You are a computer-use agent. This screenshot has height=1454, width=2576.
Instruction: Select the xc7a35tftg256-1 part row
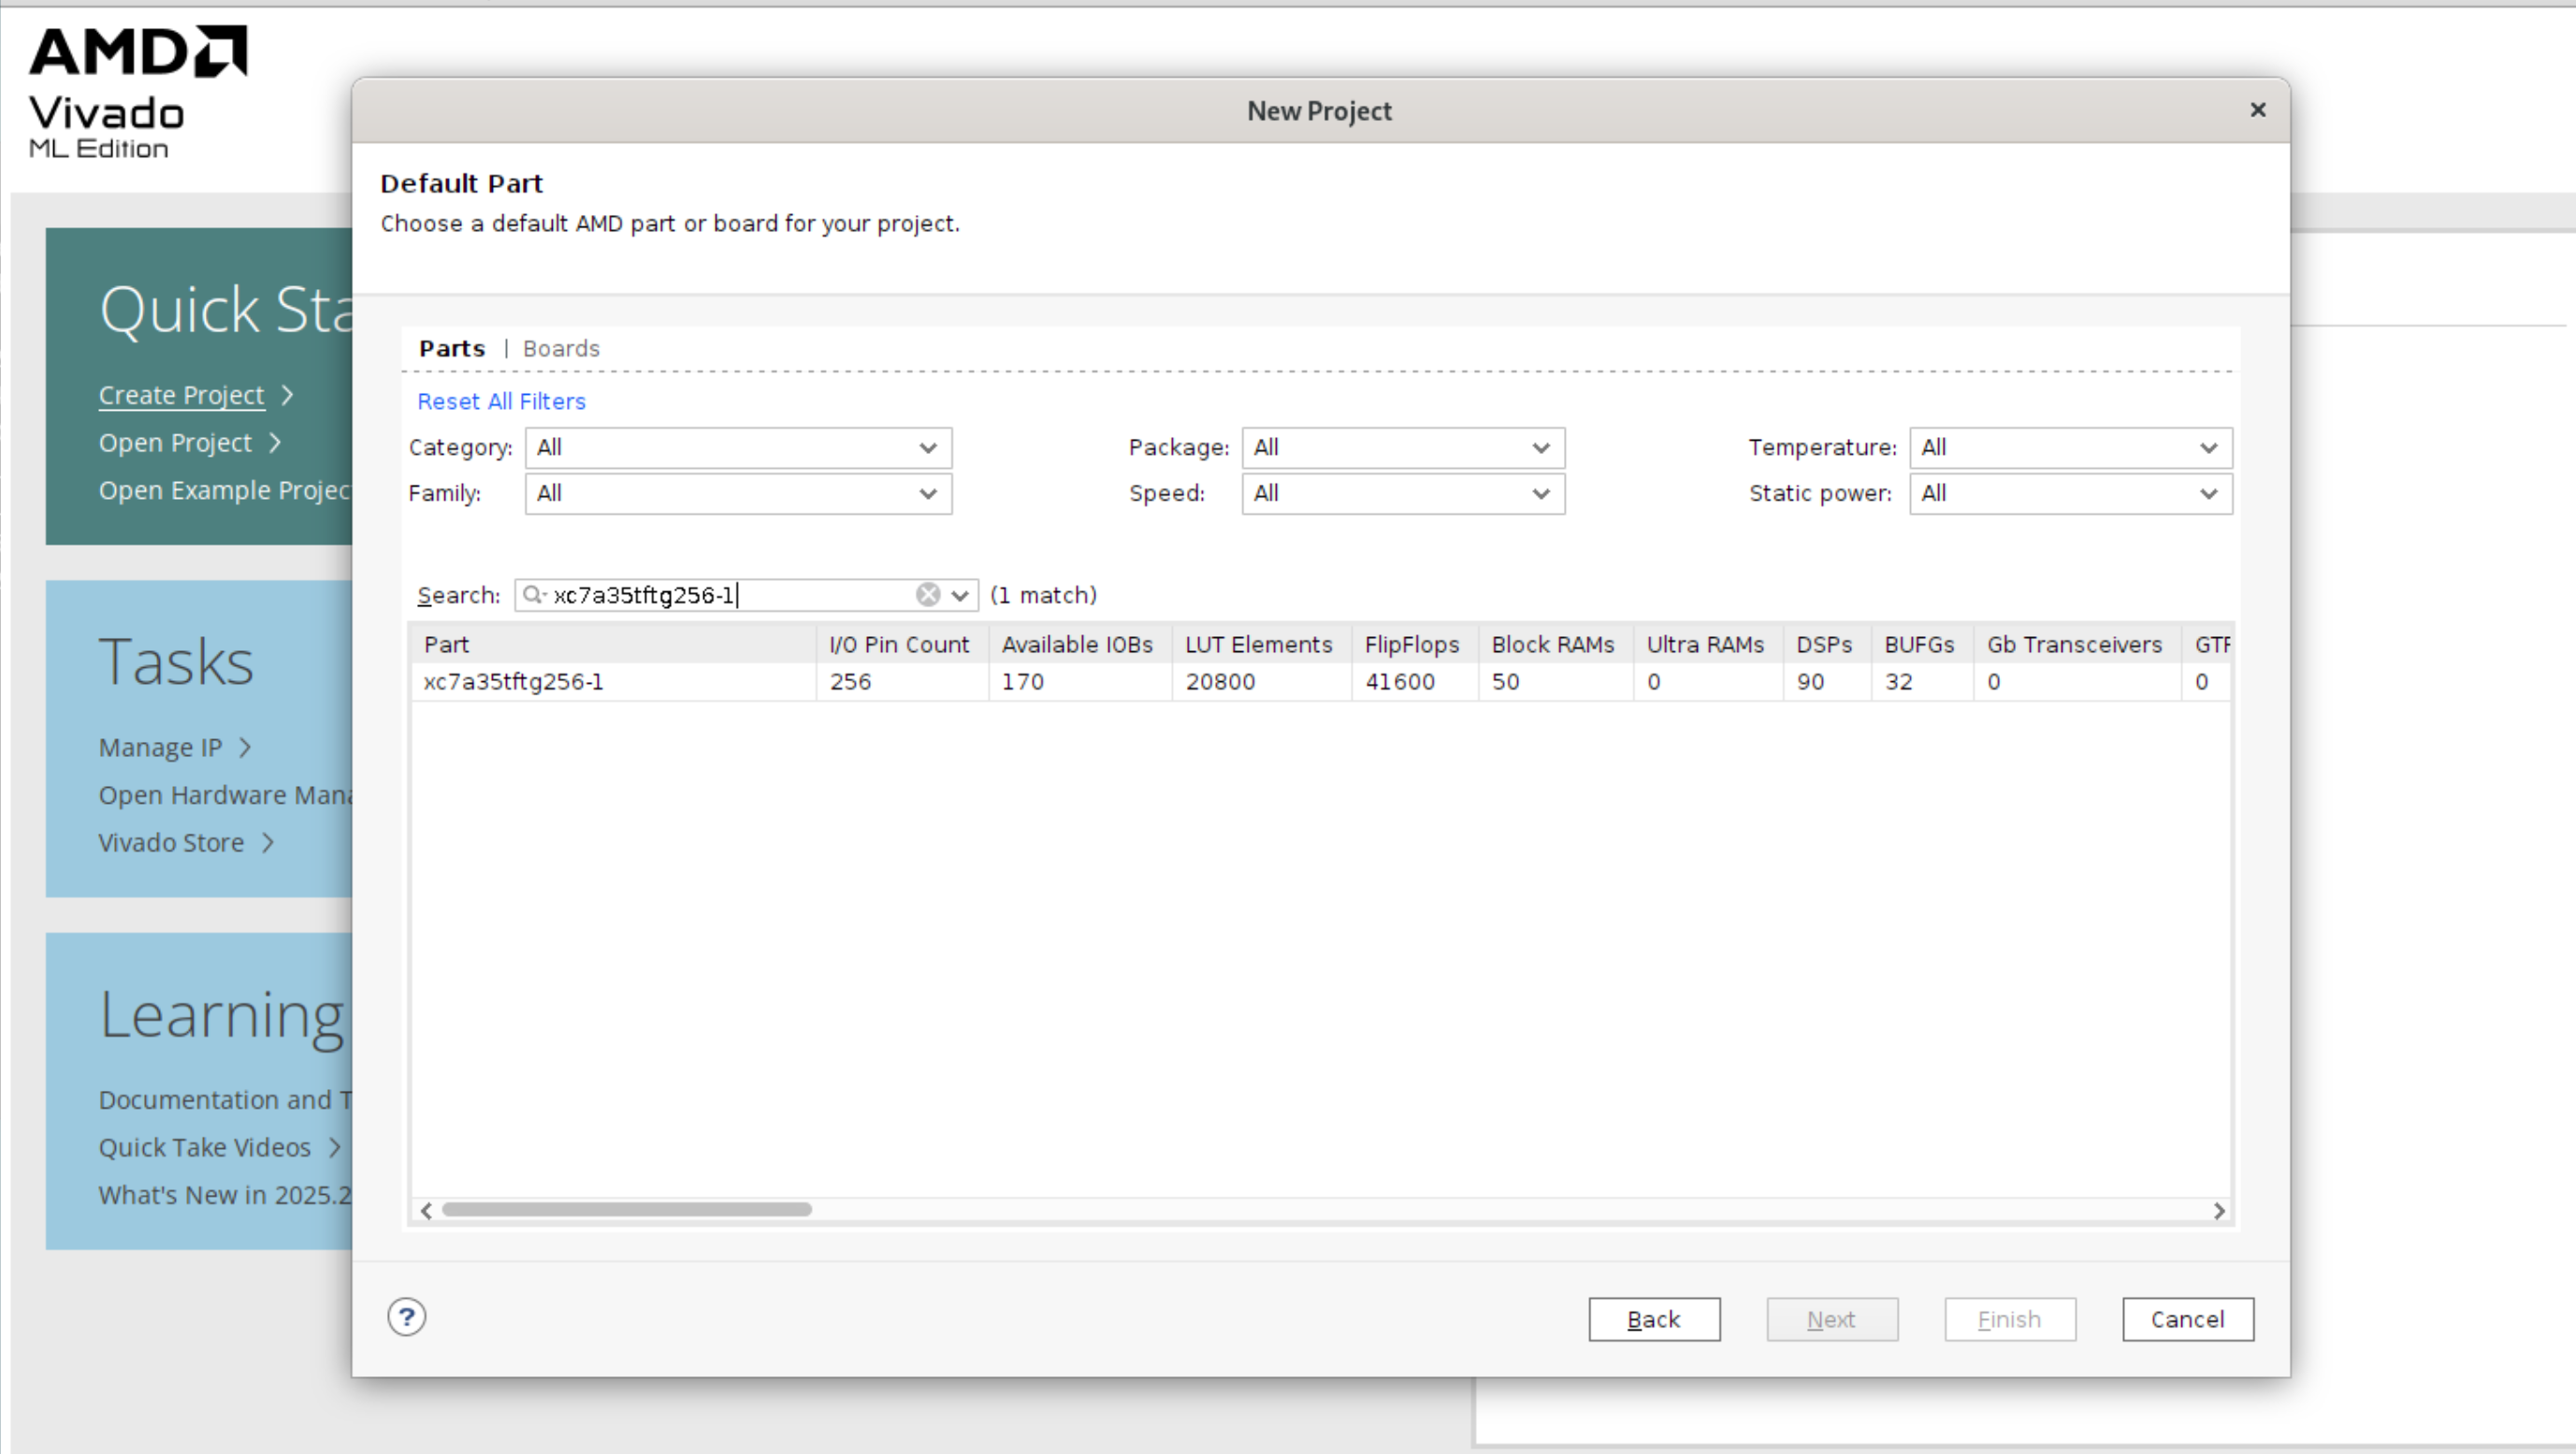click(x=513, y=682)
